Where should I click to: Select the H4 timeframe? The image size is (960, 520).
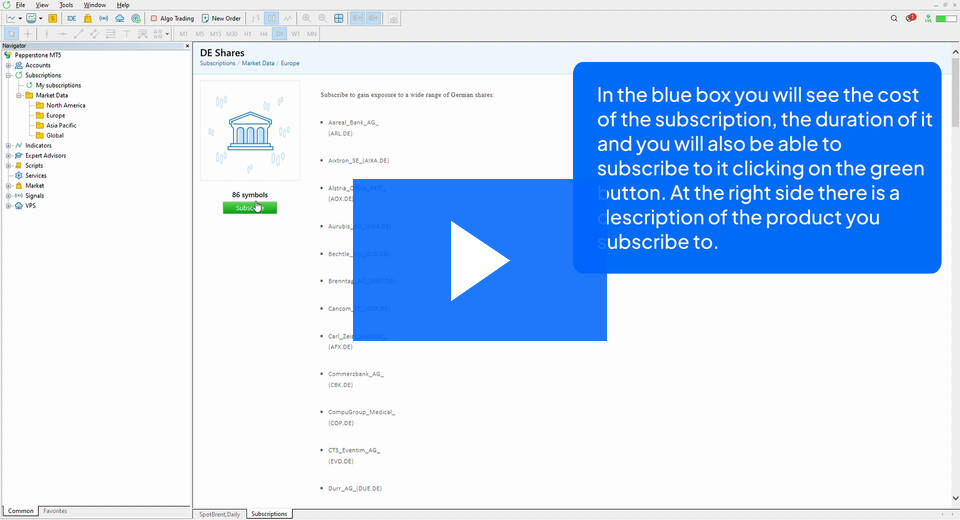tap(263, 34)
